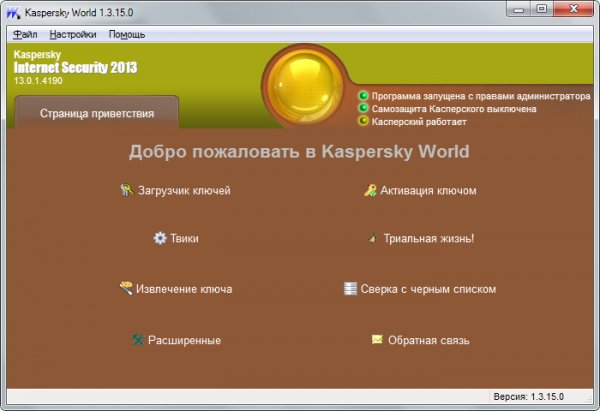Image resolution: width=600 pixels, height=411 pixels.
Task: Select the Страница приветствия tab
Action: click(97, 113)
